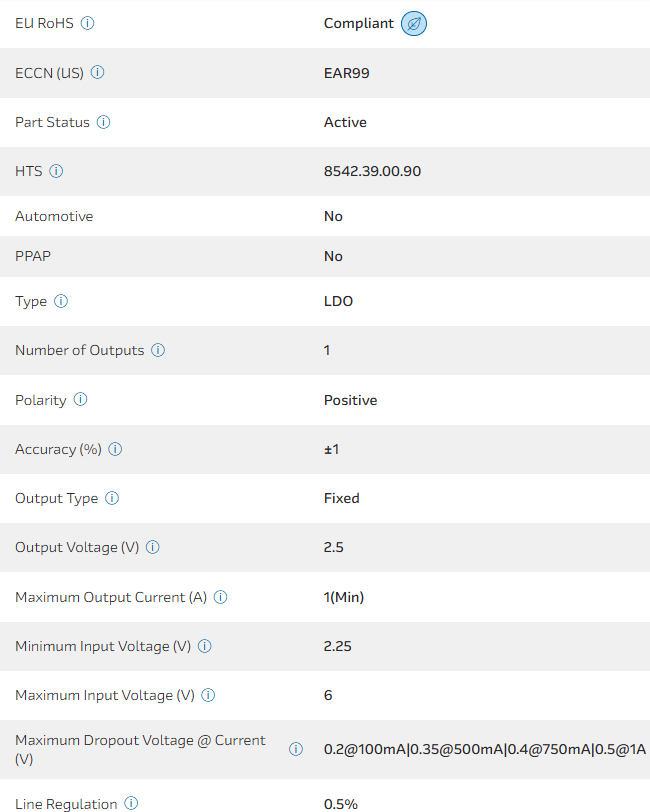Click the green leaf RoHS compliant icon

[414, 23]
